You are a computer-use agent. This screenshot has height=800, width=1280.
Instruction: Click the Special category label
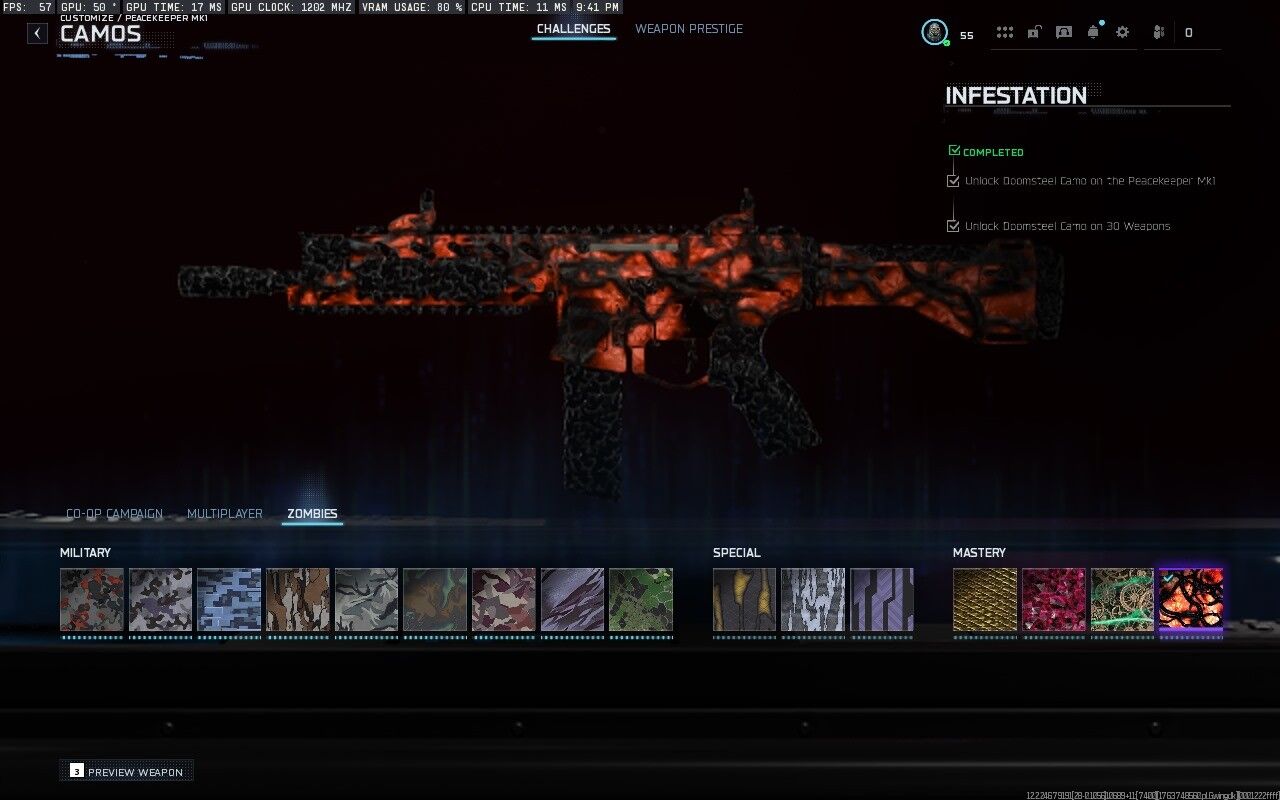(x=737, y=553)
